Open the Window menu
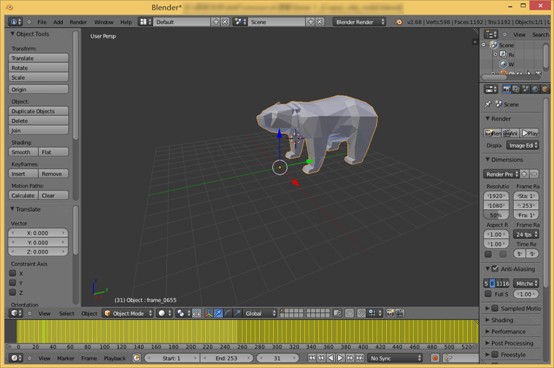This screenshot has height=368, width=554. (x=104, y=22)
